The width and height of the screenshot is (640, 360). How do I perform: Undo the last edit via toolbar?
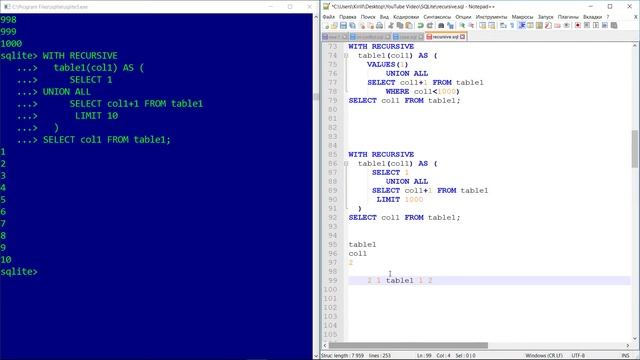point(420,25)
